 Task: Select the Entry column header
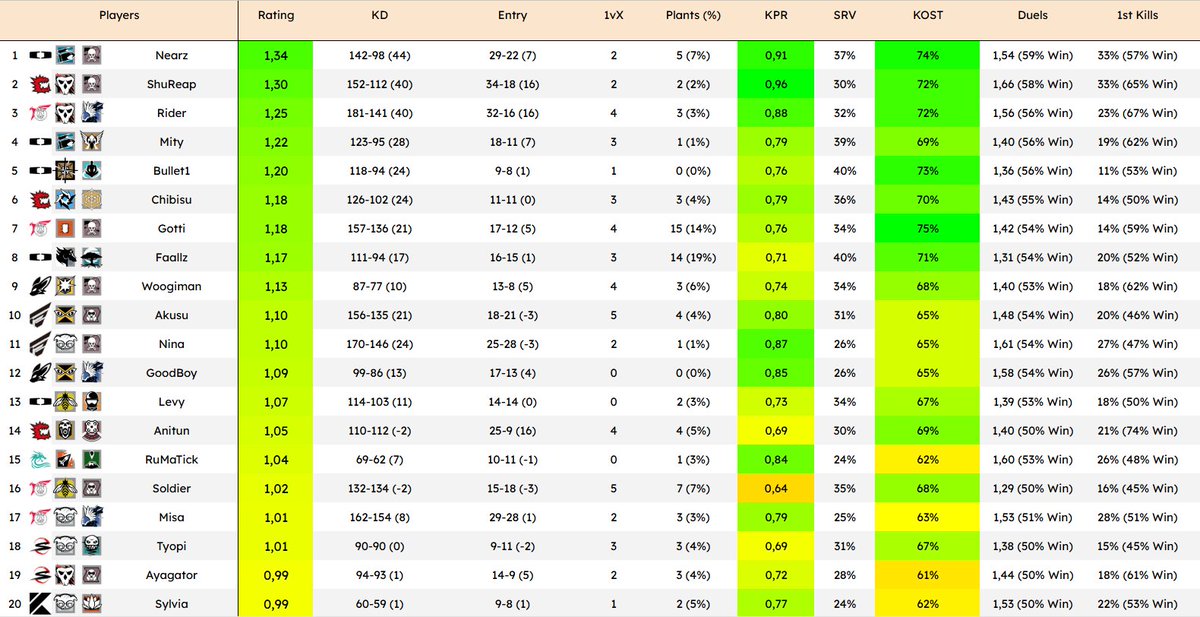[512, 16]
